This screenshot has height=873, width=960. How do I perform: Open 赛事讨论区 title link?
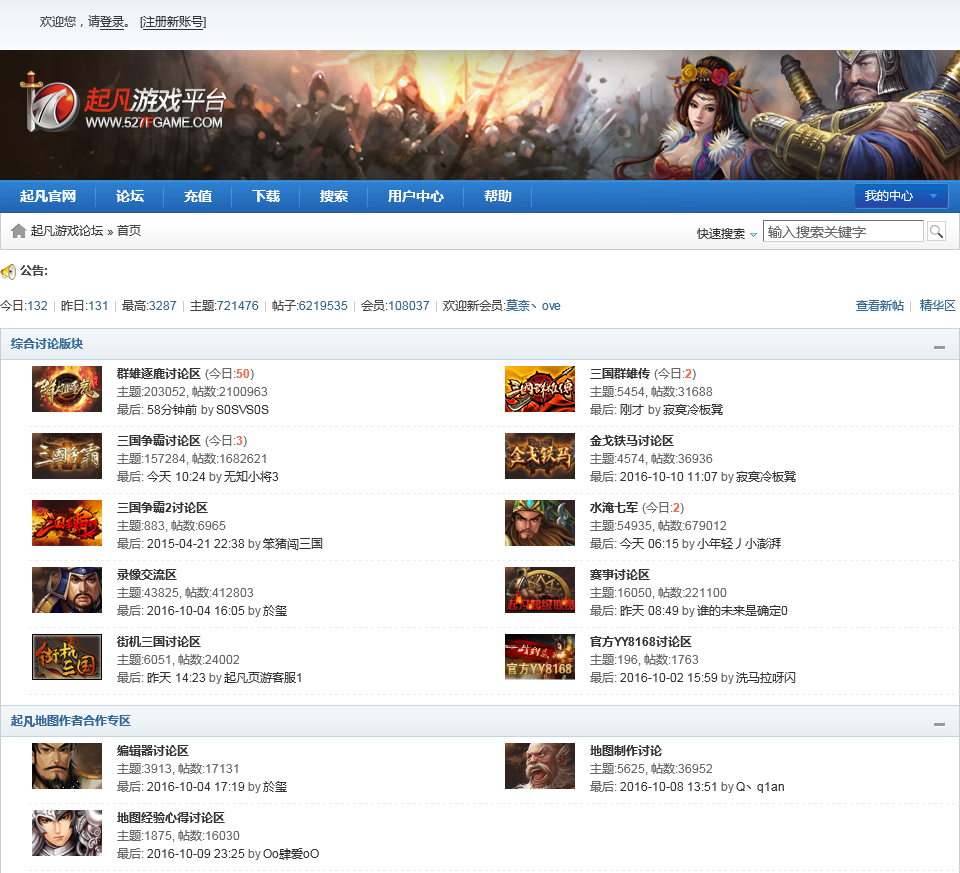click(620, 575)
